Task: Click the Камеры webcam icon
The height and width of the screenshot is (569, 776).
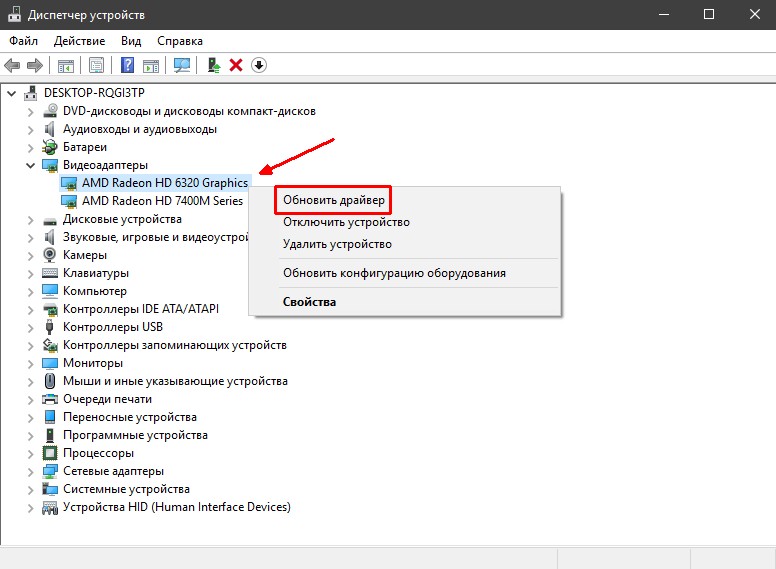Action: (x=49, y=255)
